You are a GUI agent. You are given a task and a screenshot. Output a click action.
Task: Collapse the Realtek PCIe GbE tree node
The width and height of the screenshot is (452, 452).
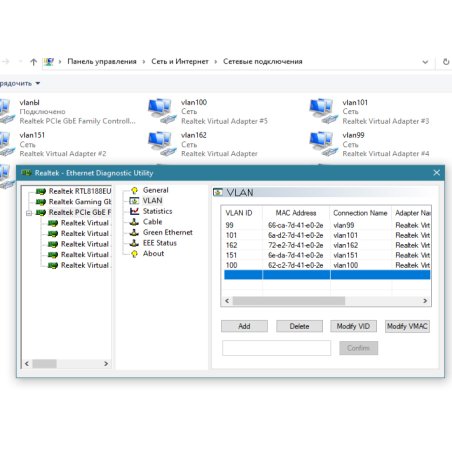click(29, 213)
